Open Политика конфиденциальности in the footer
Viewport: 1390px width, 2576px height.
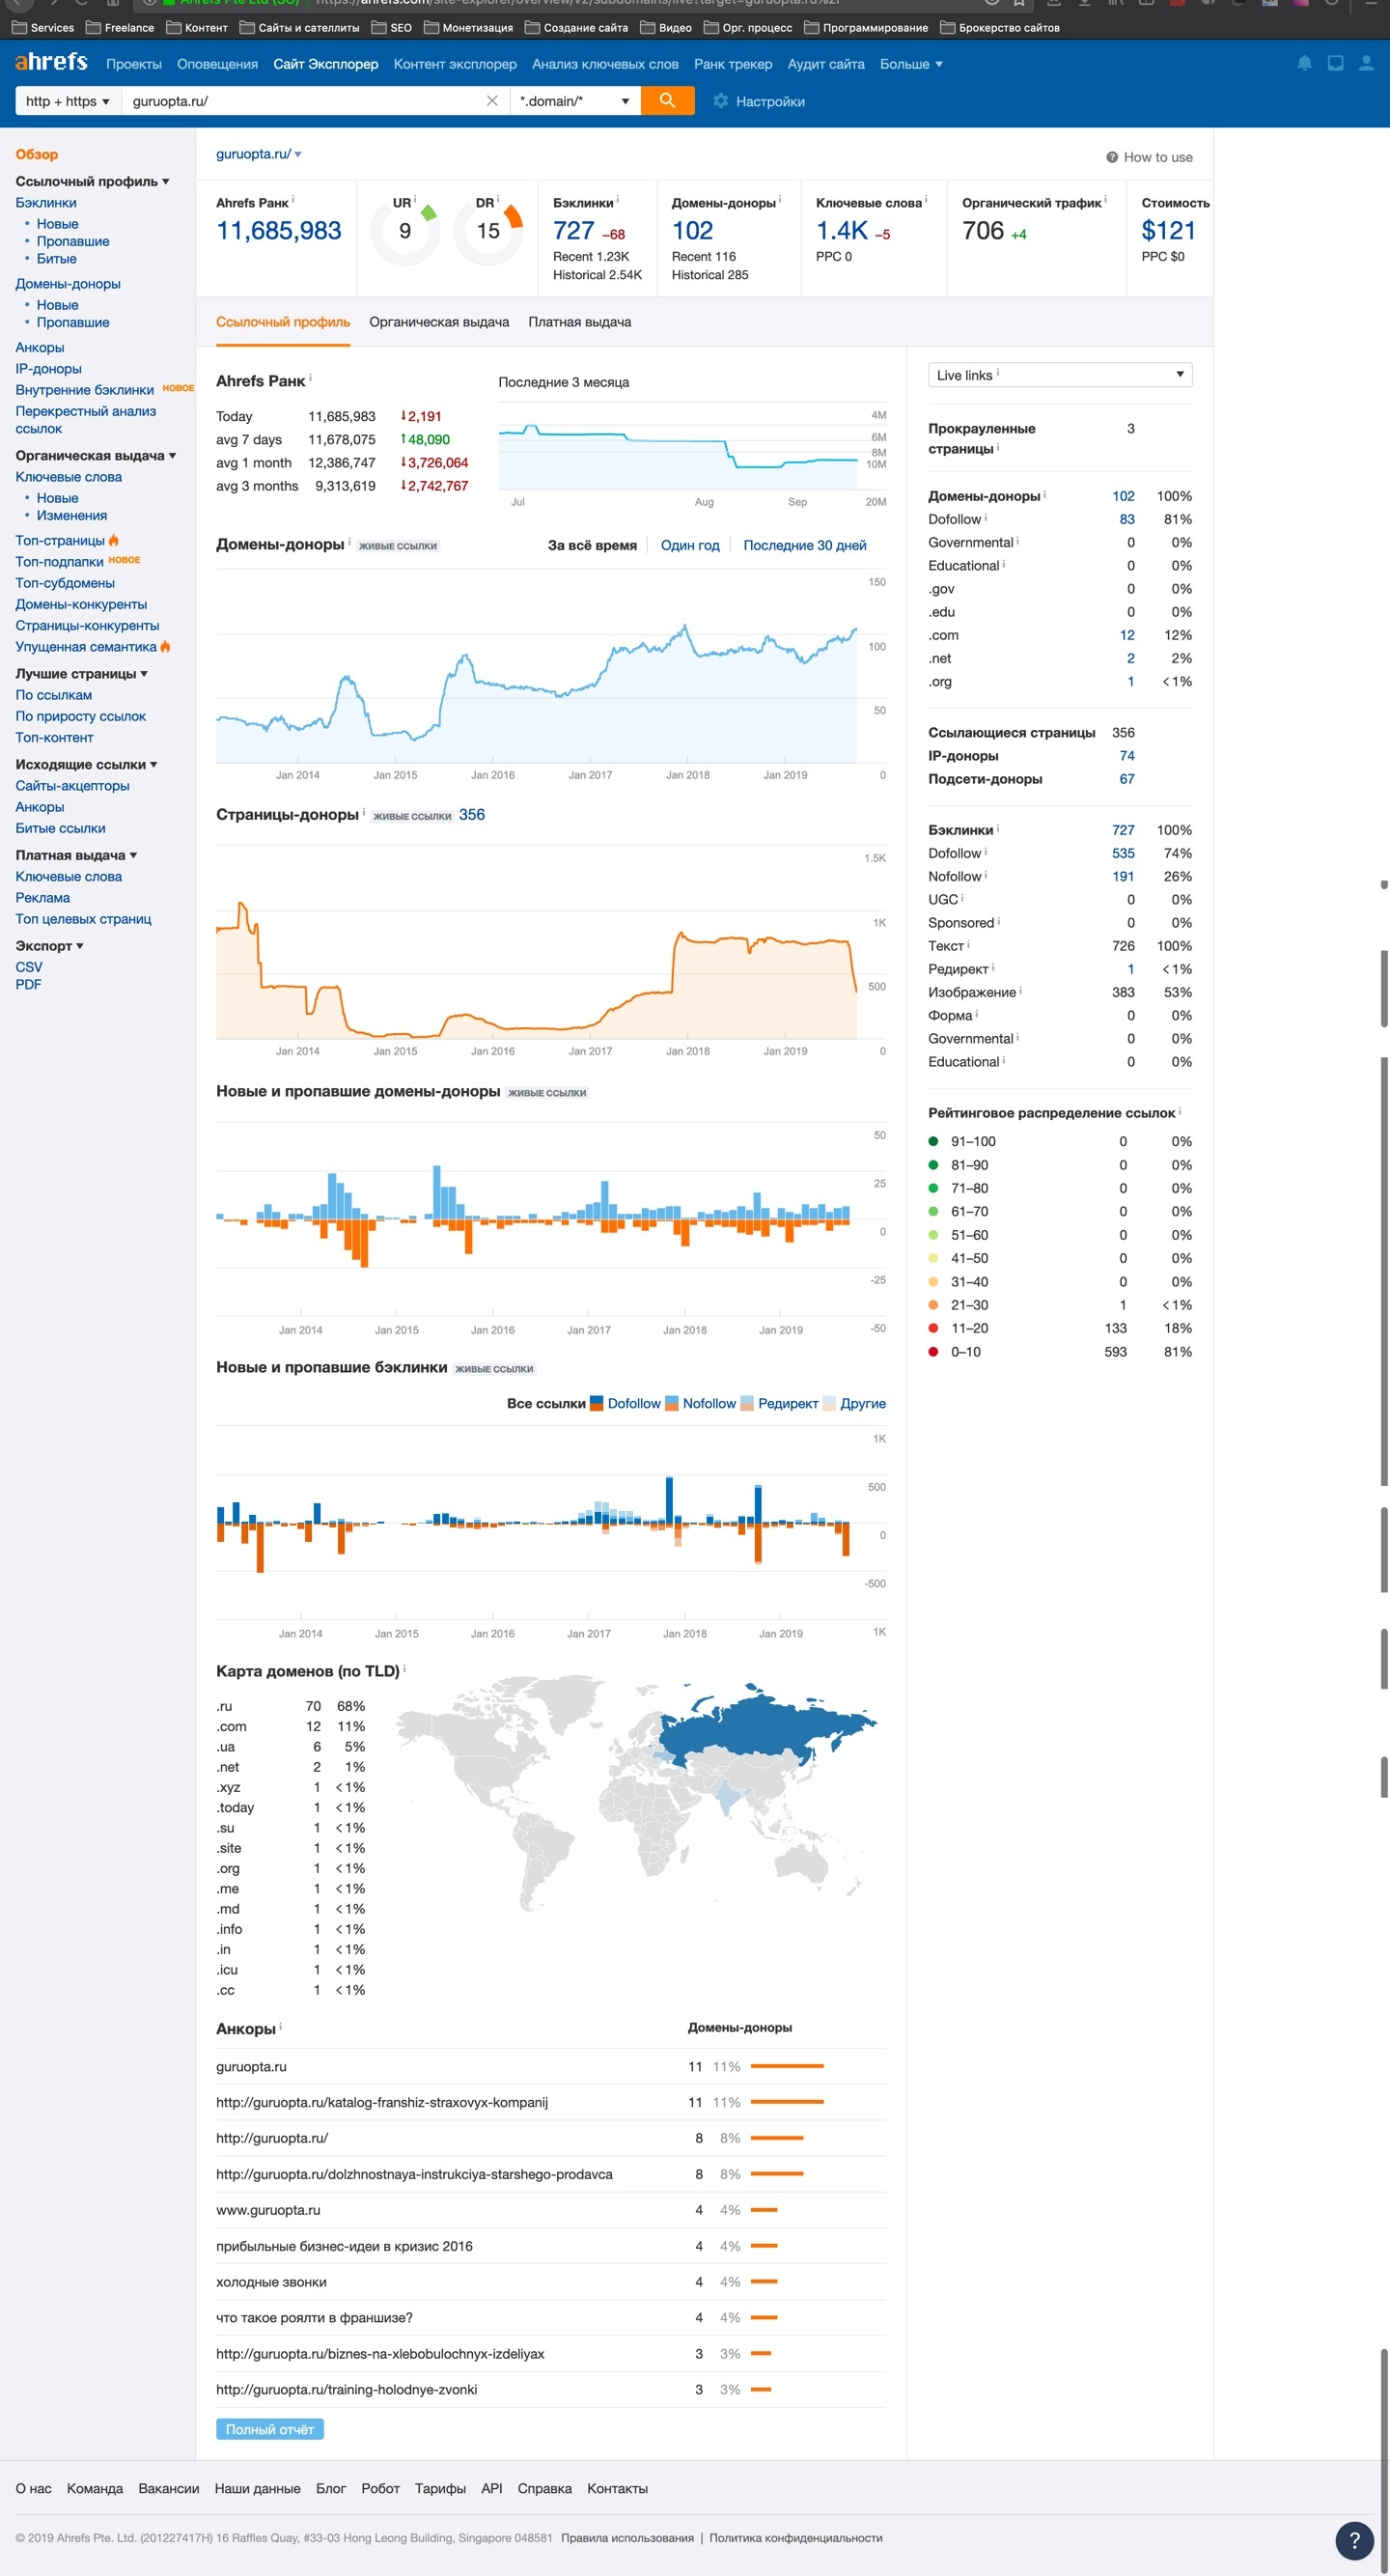point(796,2537)
